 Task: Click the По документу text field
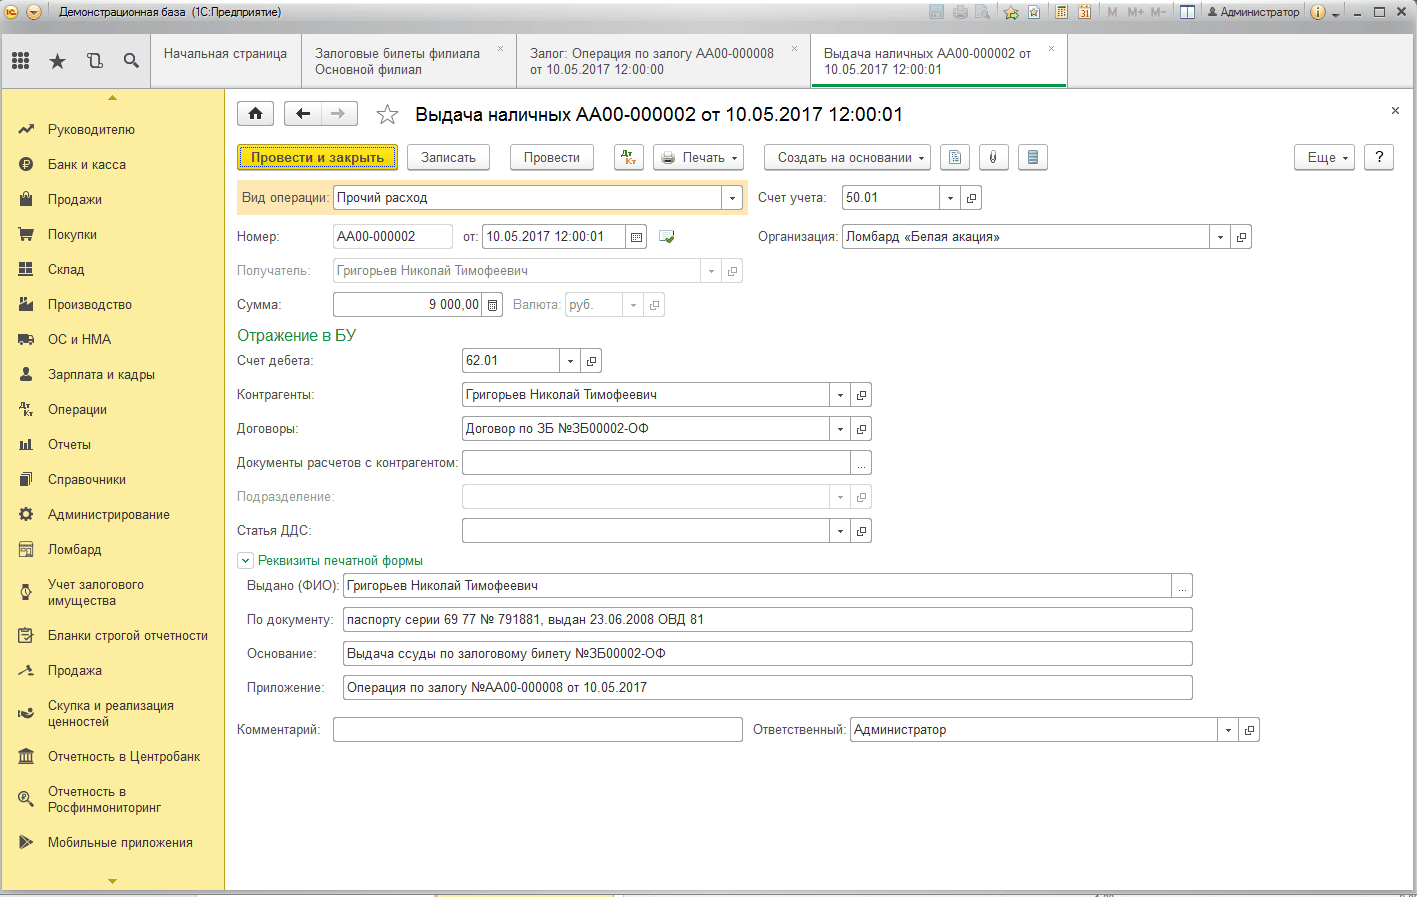(768, 620)
